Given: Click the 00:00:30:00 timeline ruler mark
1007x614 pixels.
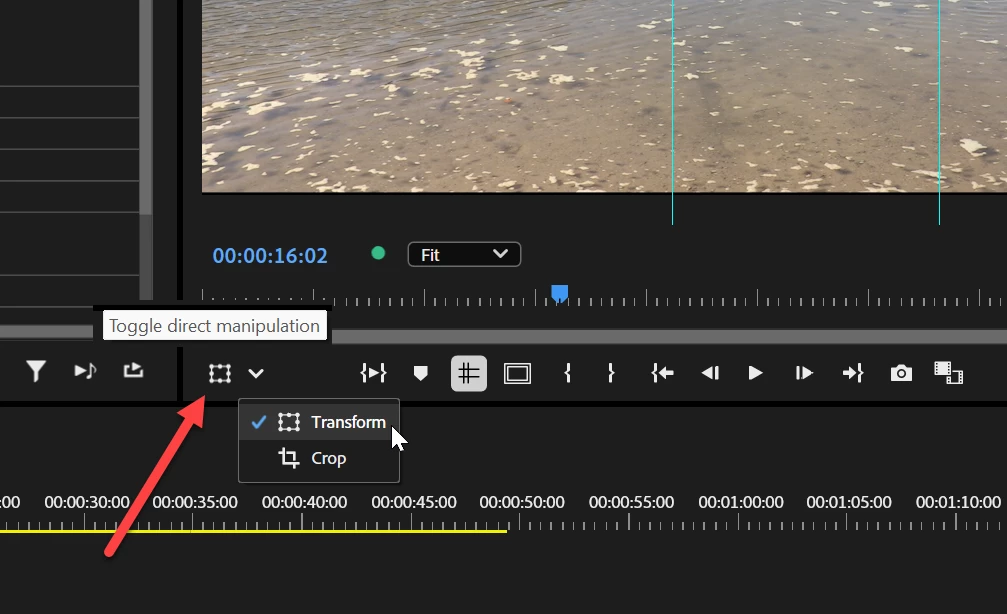Looking at the screenshot, I should click(87, 502).
